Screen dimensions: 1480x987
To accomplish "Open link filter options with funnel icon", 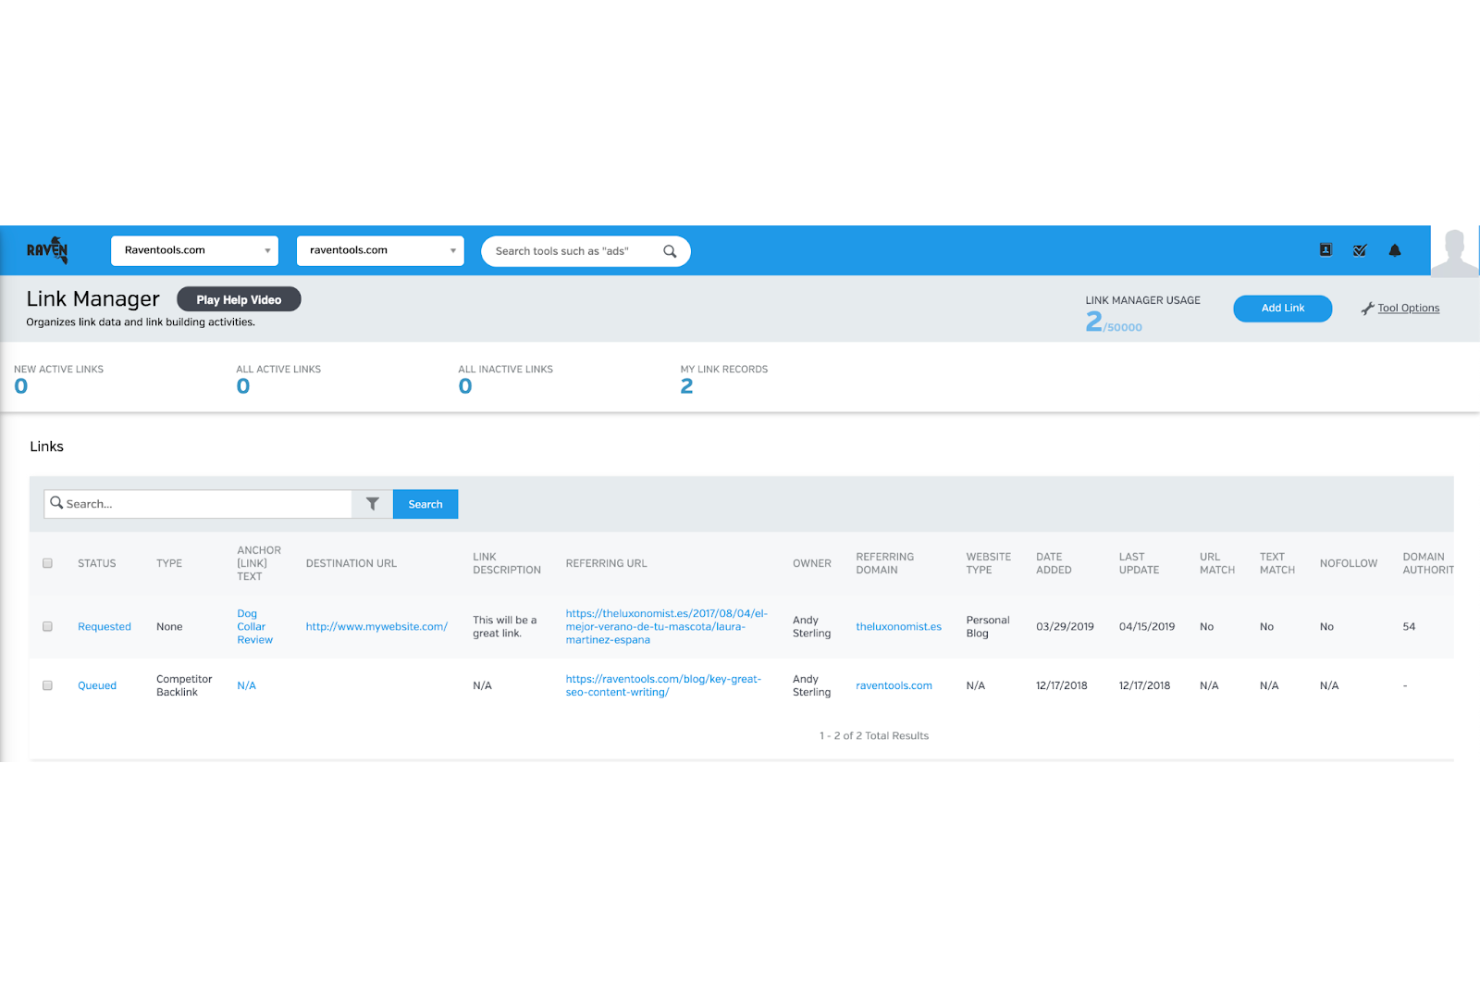I will [x=373, y=503].
